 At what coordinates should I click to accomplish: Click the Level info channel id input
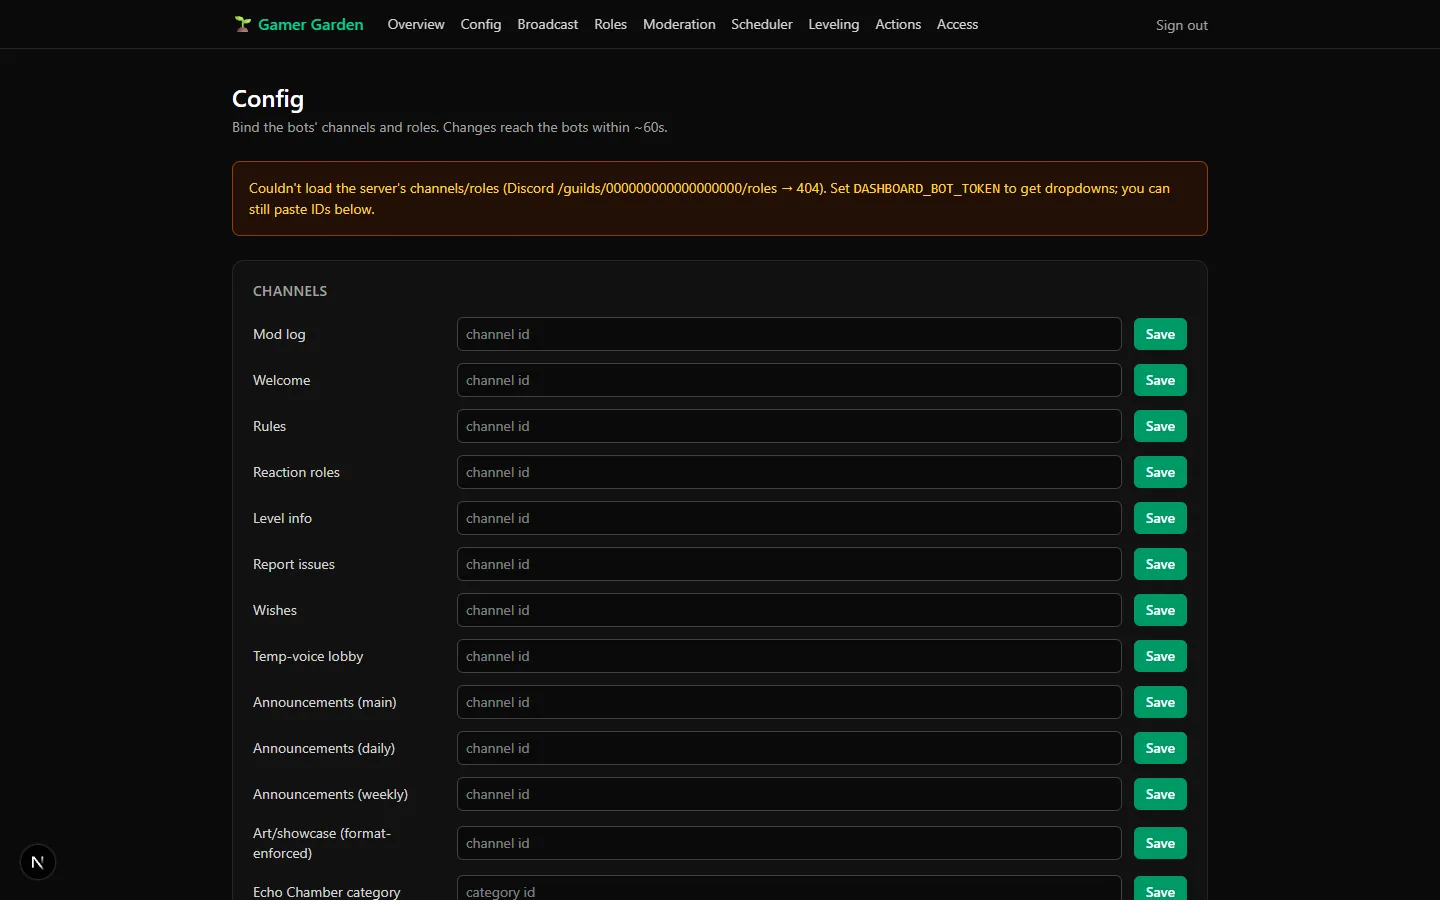point(789,518)
